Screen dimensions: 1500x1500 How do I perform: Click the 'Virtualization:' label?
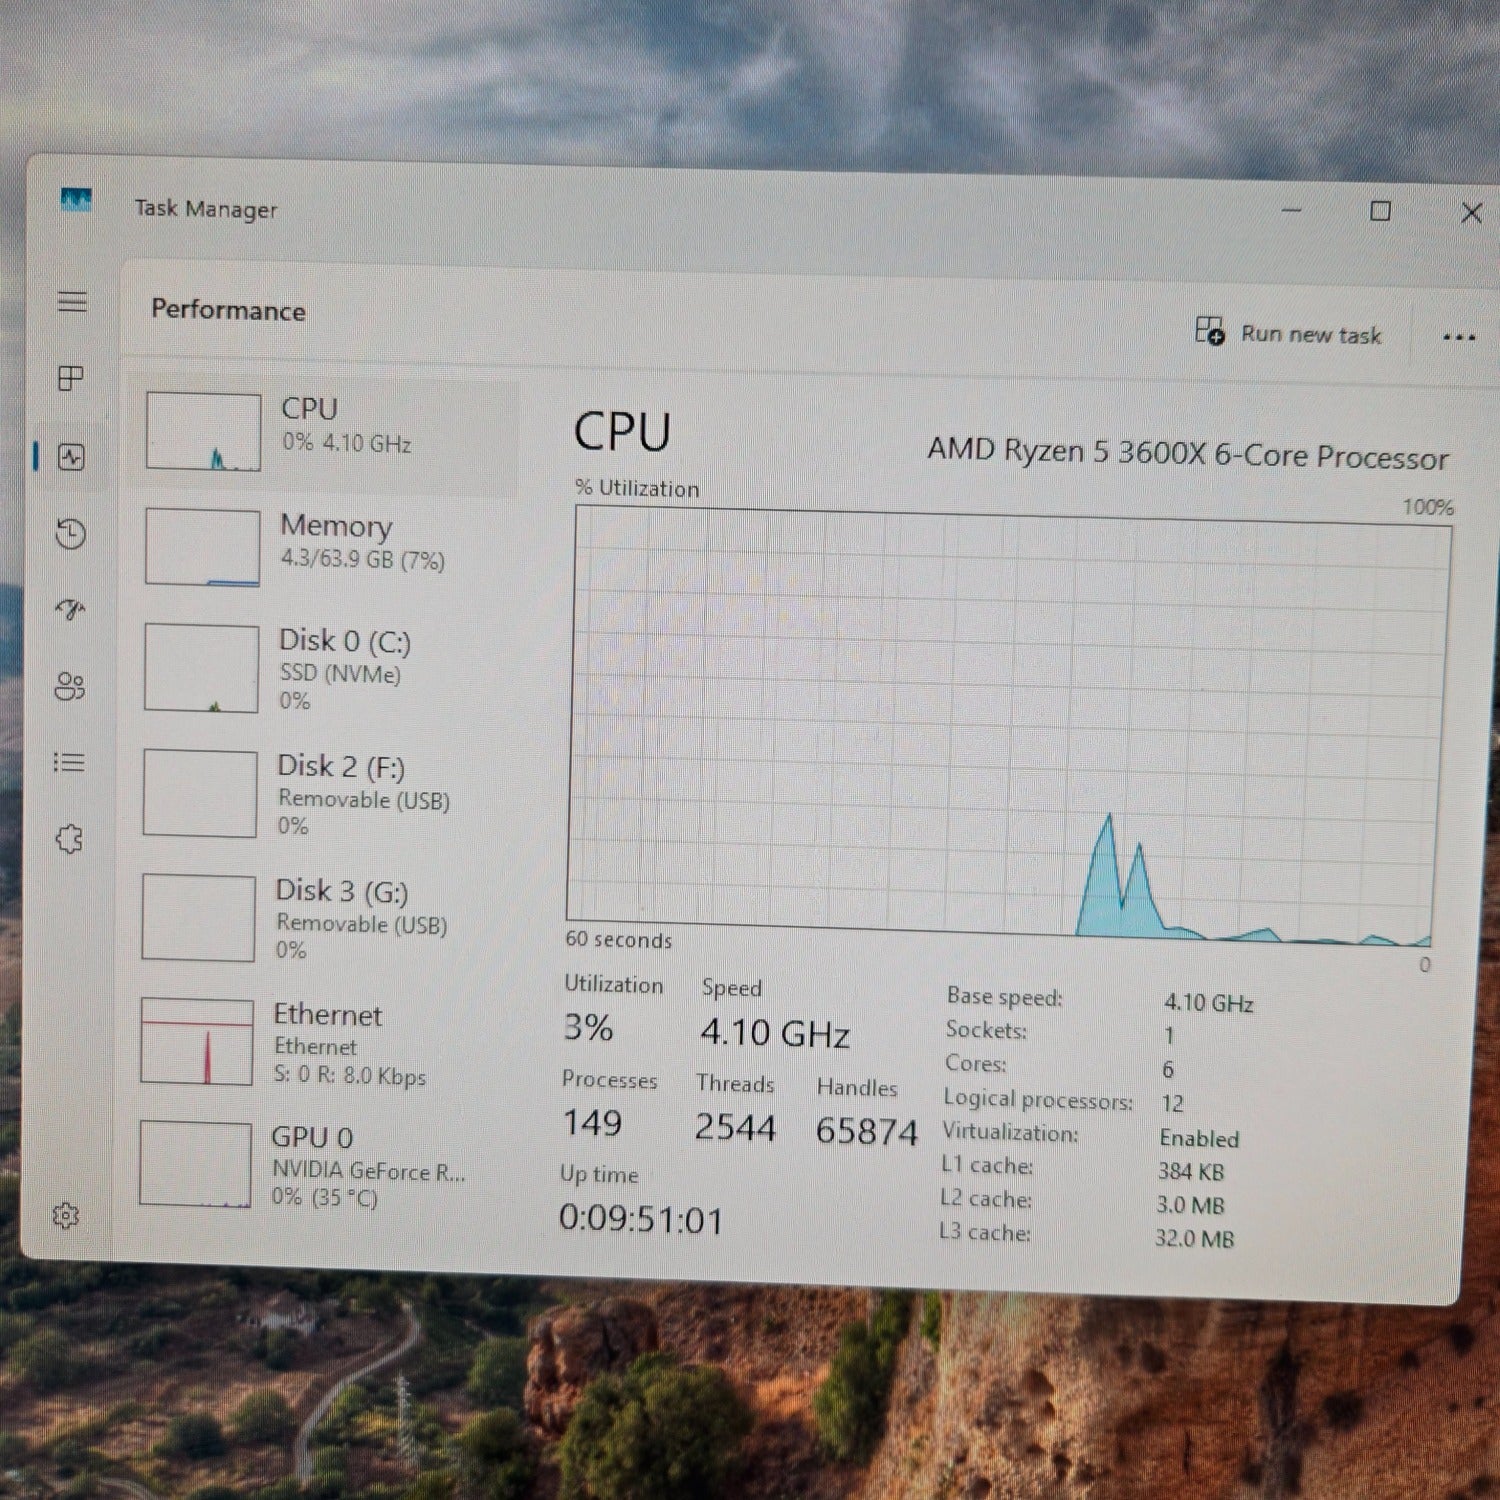point(1010,1132)
